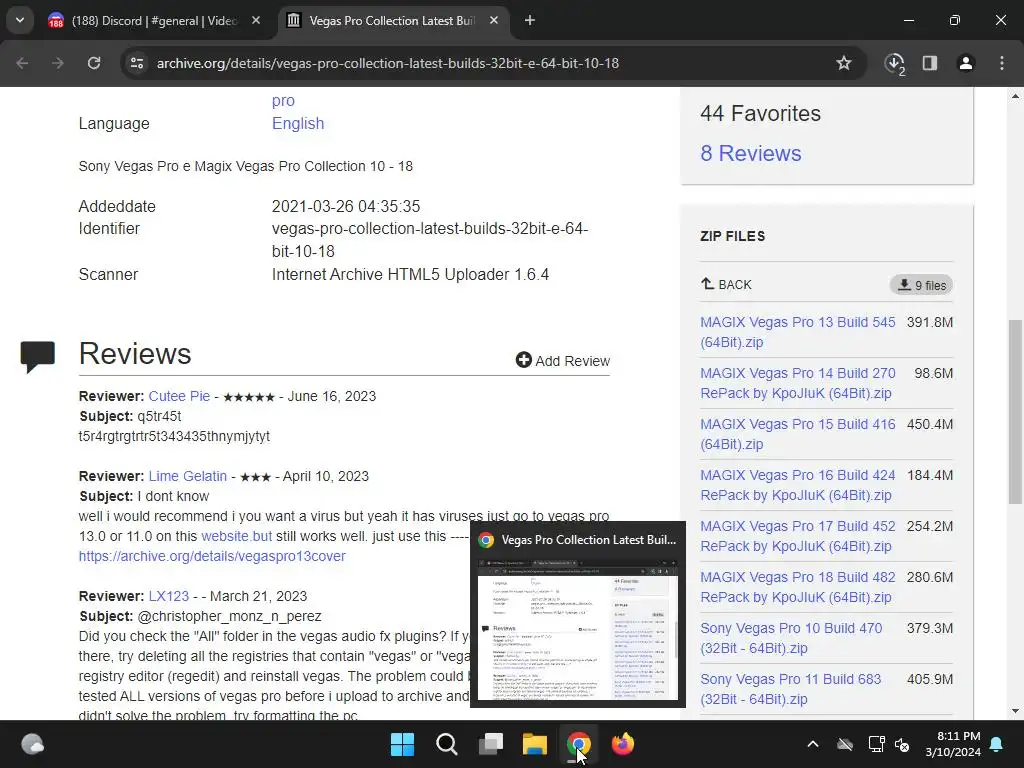The width and height of the screenshot is (1024, 768).
Task: Open the tab search dropdown arrow
Action: [20, 20]
